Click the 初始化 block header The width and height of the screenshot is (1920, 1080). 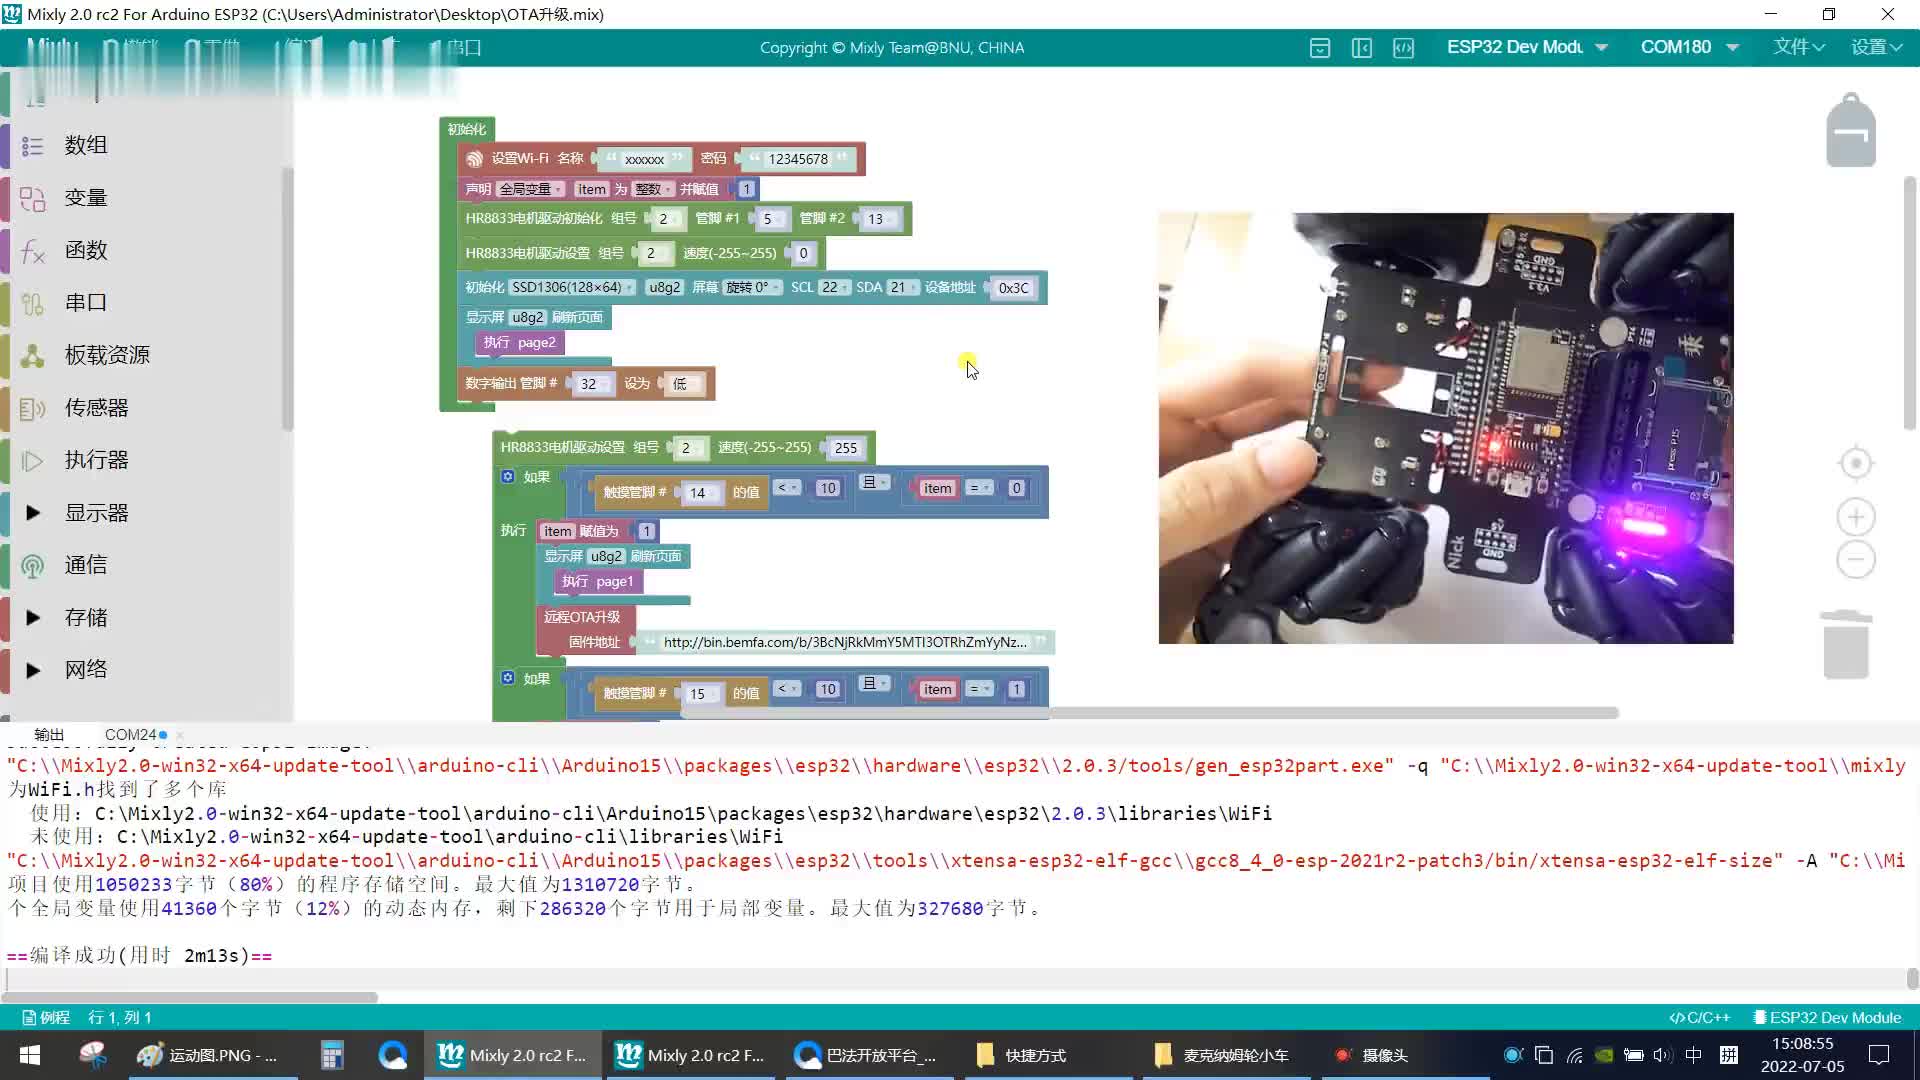point(467,129)
